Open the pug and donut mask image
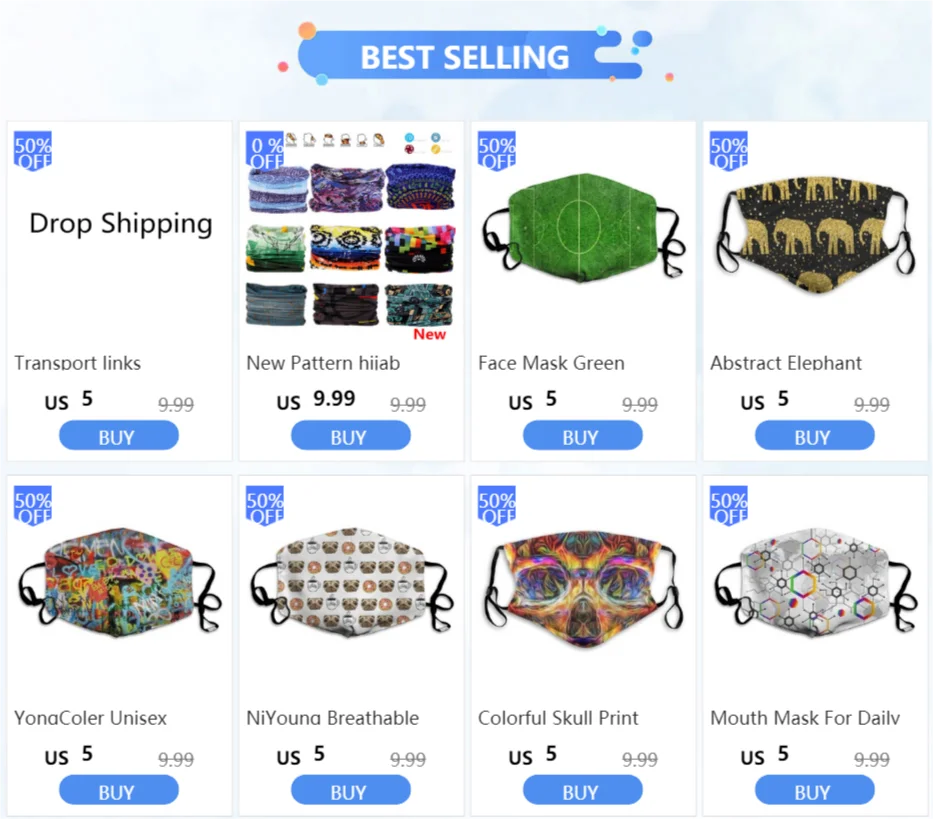Image resolution: width=933 pixels, height=819 pixels. point(352,580)
